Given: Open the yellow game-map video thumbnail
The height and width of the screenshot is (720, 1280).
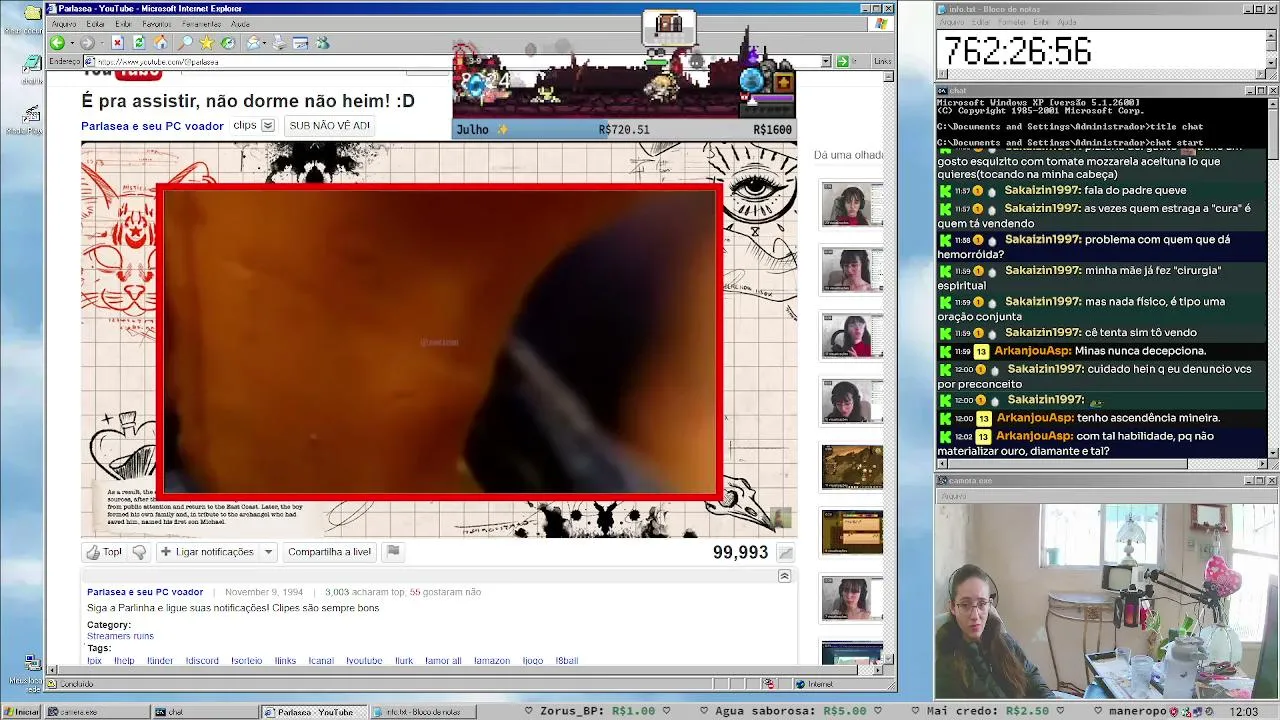Looking at the screenshot, I should pos(852,466).
